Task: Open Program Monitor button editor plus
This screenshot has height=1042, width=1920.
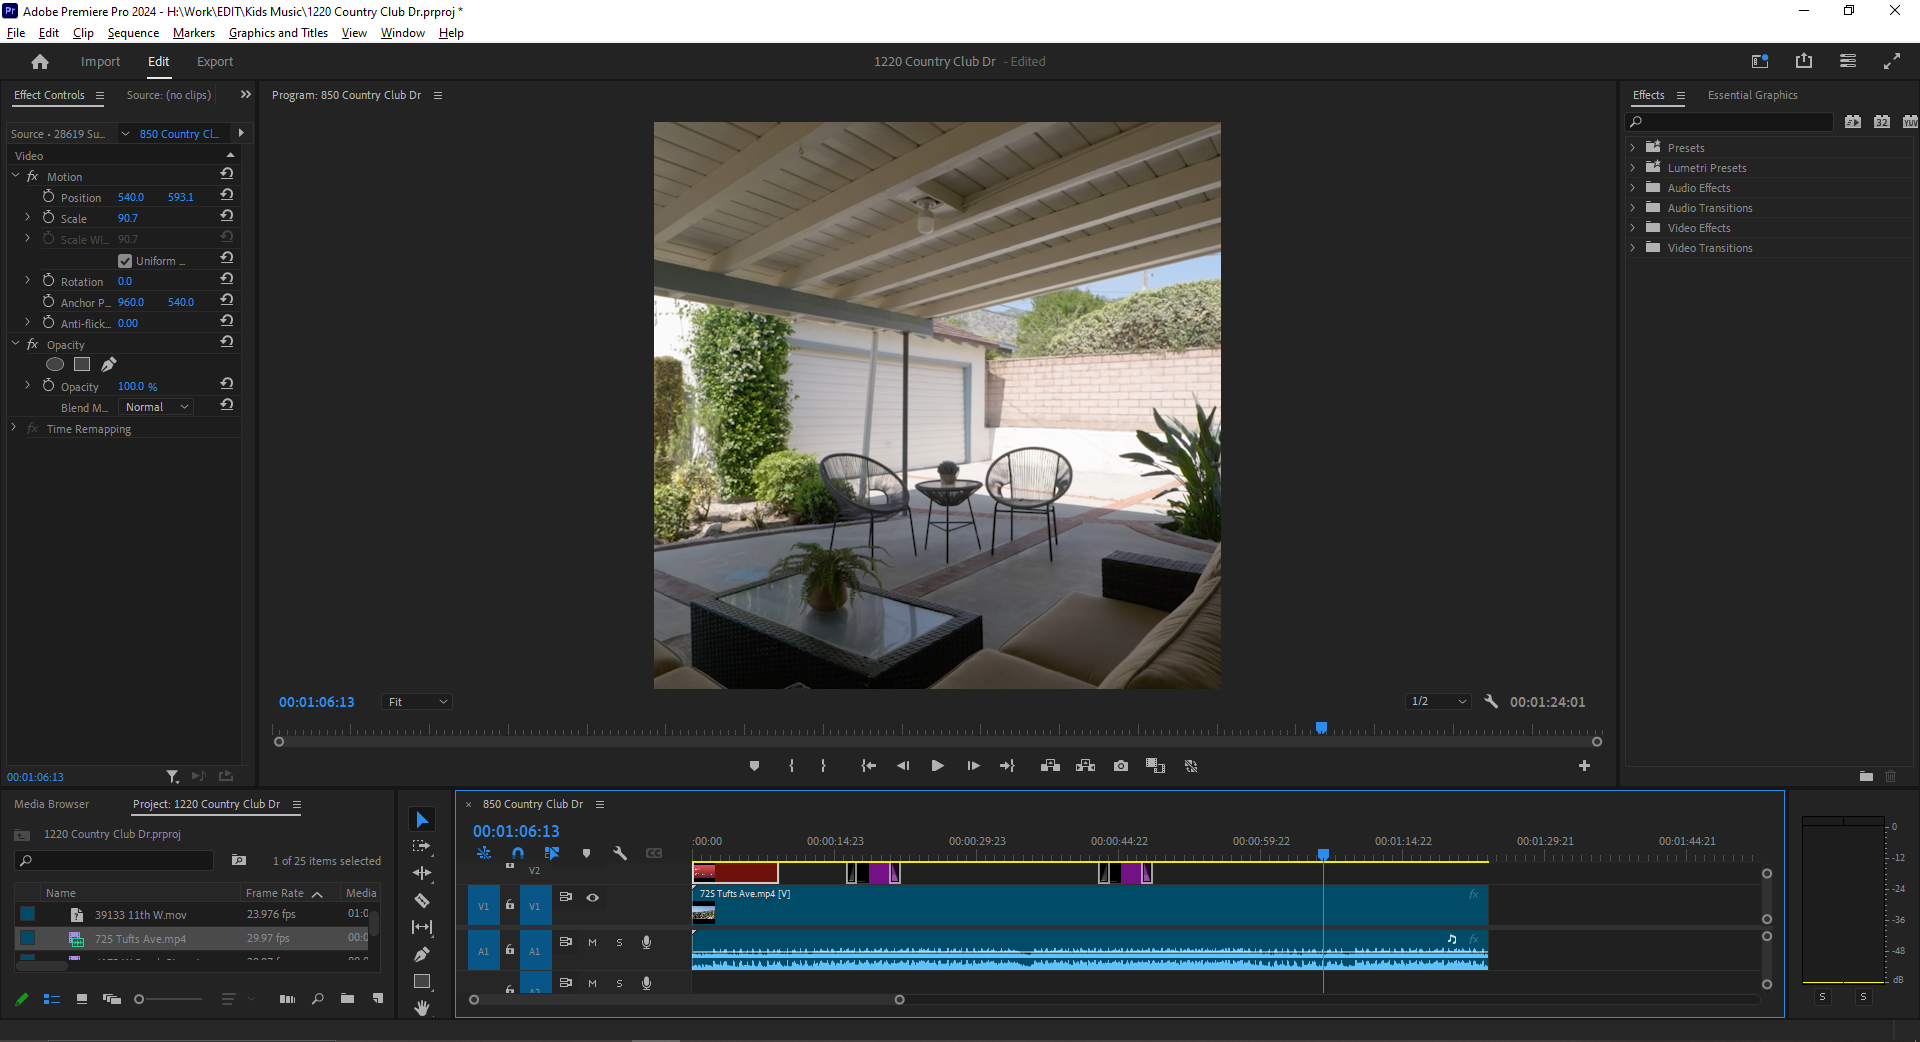Action: 1584,766
